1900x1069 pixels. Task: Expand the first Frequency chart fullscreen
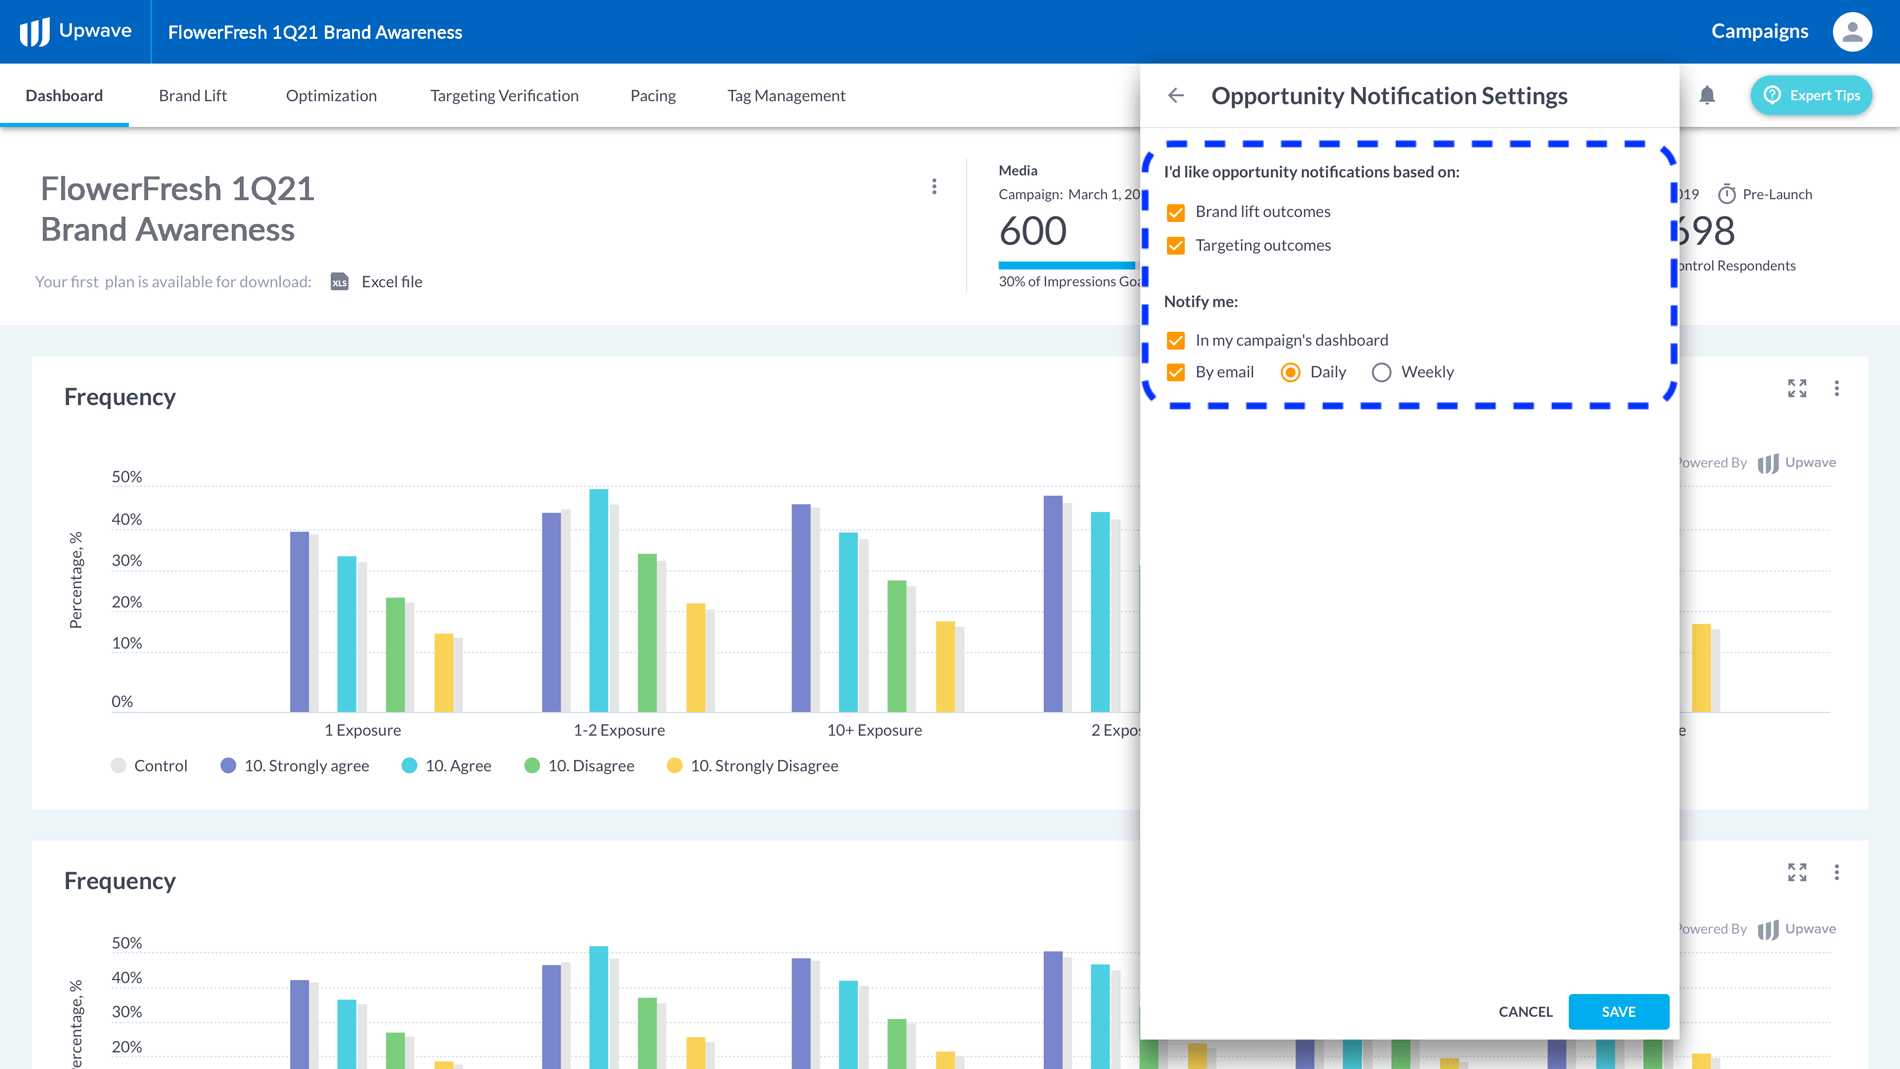tap(1797, 388)
